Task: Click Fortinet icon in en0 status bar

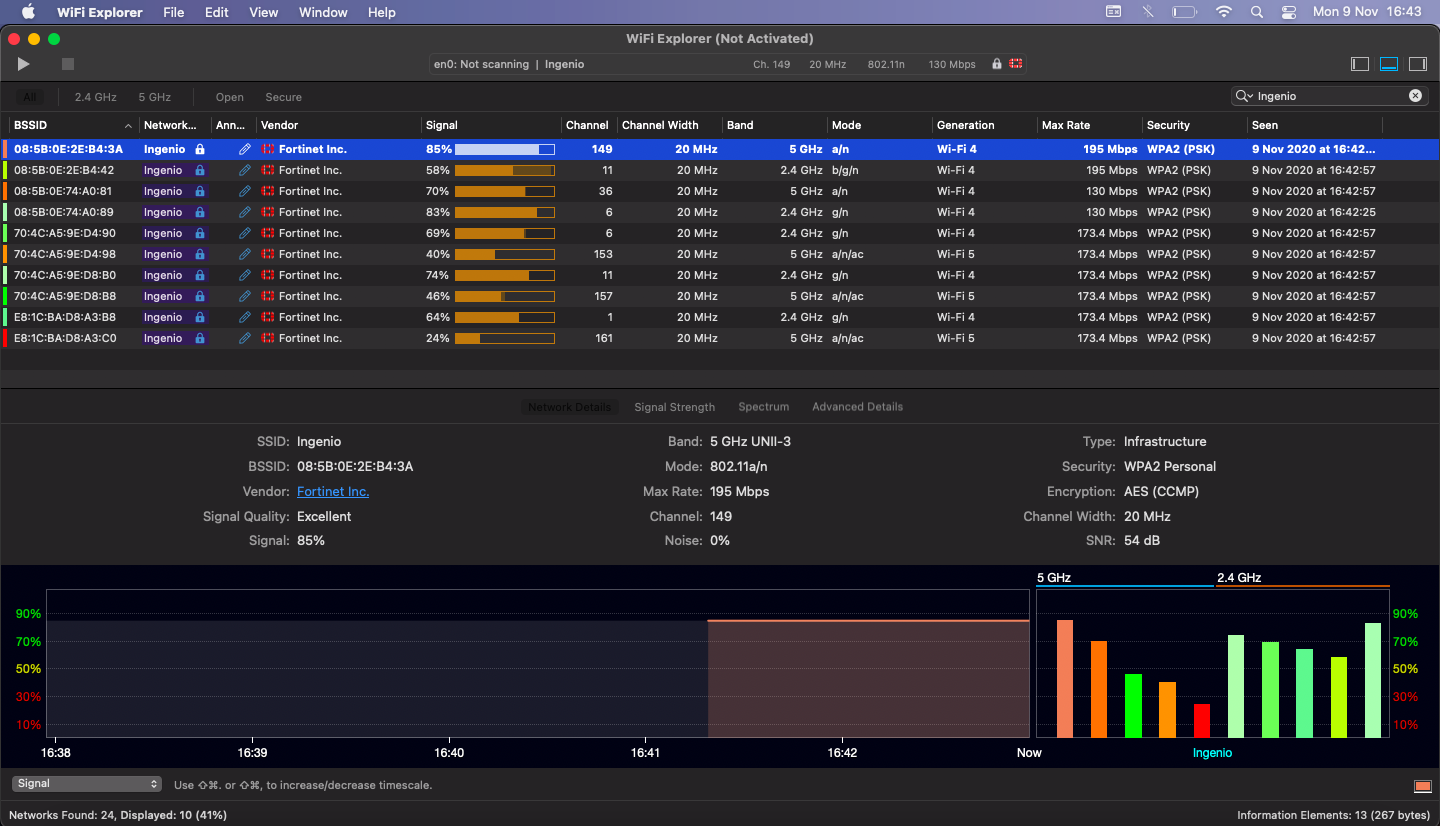Action: point(1016,64)
